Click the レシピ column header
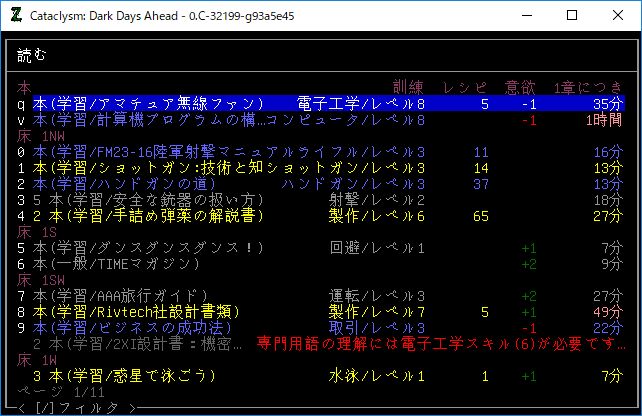This screenshot has width=642, height=416. tap(467, 87)
